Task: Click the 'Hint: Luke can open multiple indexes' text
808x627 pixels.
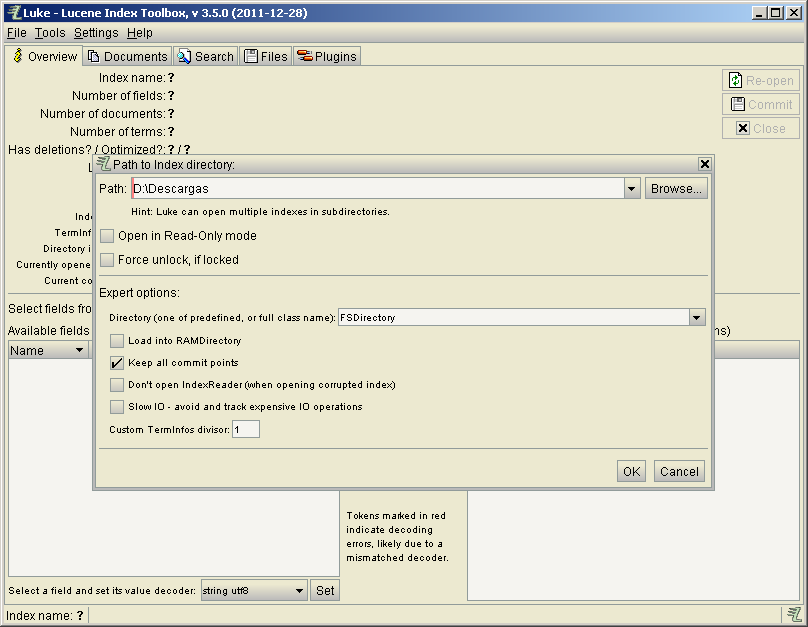Action: [x=260, y=212]
